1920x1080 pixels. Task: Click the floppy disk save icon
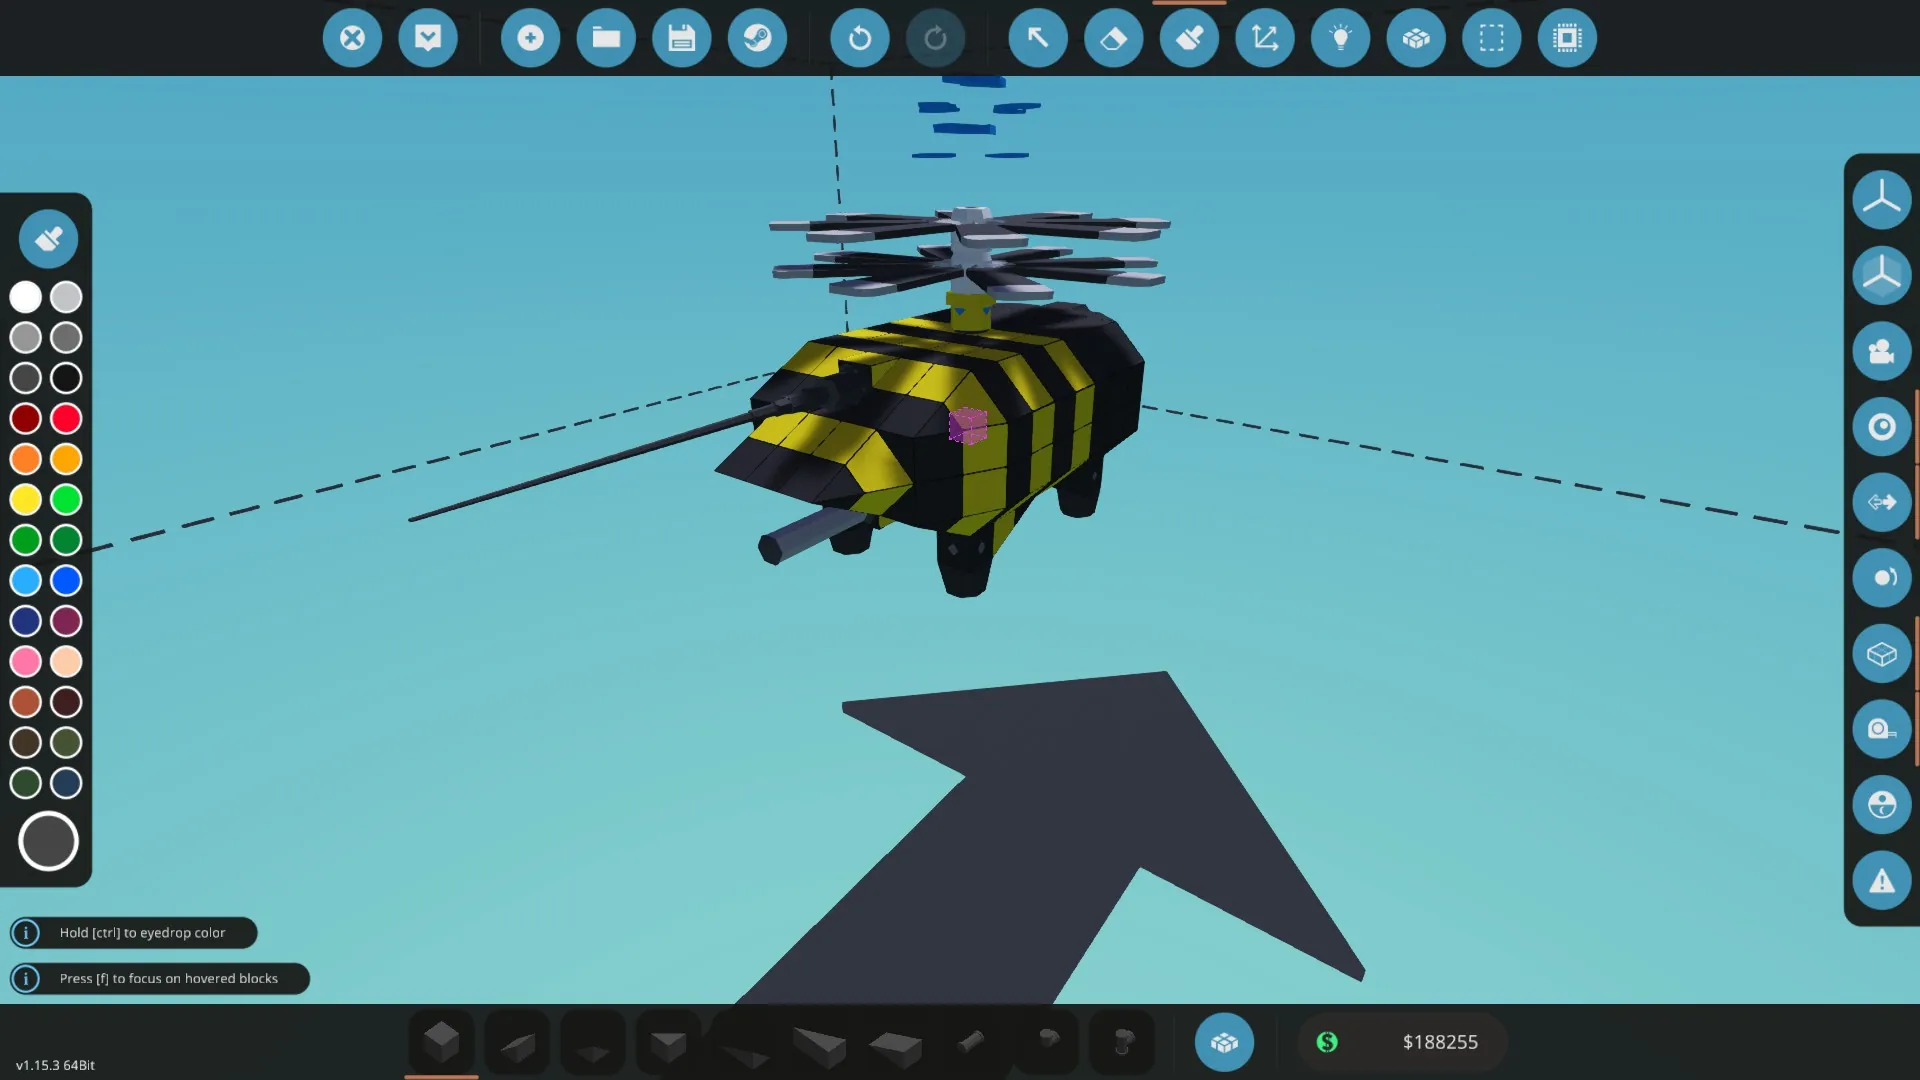[682, 38]
